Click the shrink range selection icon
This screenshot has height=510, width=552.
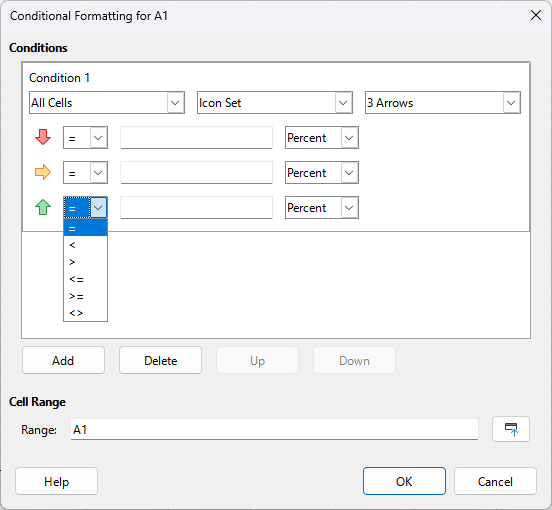pos(511,429)
